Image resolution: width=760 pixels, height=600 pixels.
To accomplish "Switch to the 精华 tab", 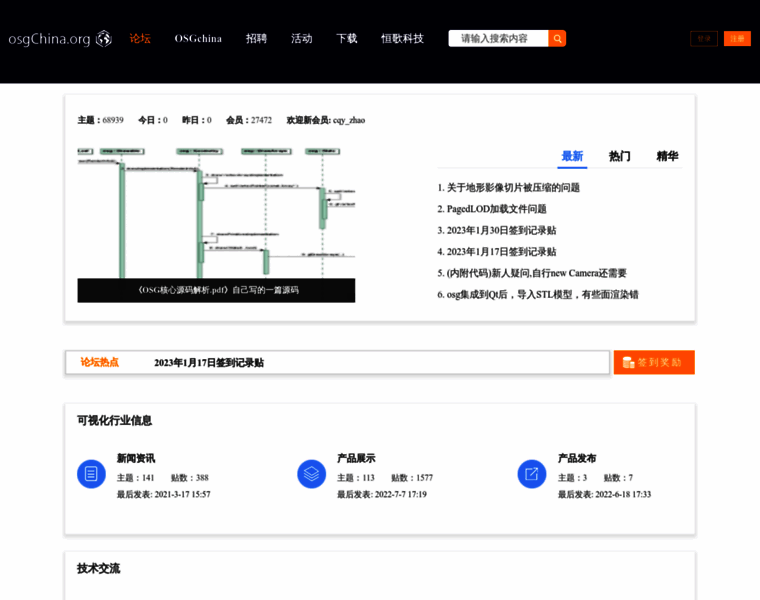I will [x=667, y=156].
